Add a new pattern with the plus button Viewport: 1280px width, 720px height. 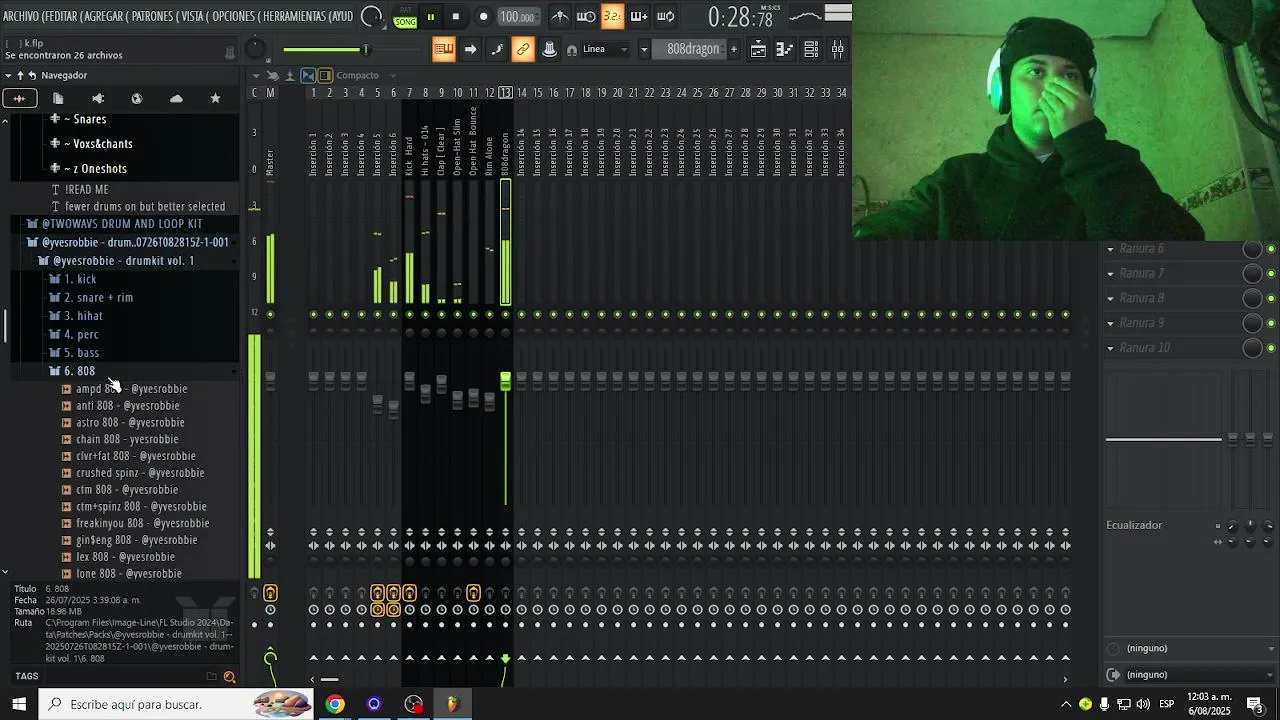tap(733, 49)
